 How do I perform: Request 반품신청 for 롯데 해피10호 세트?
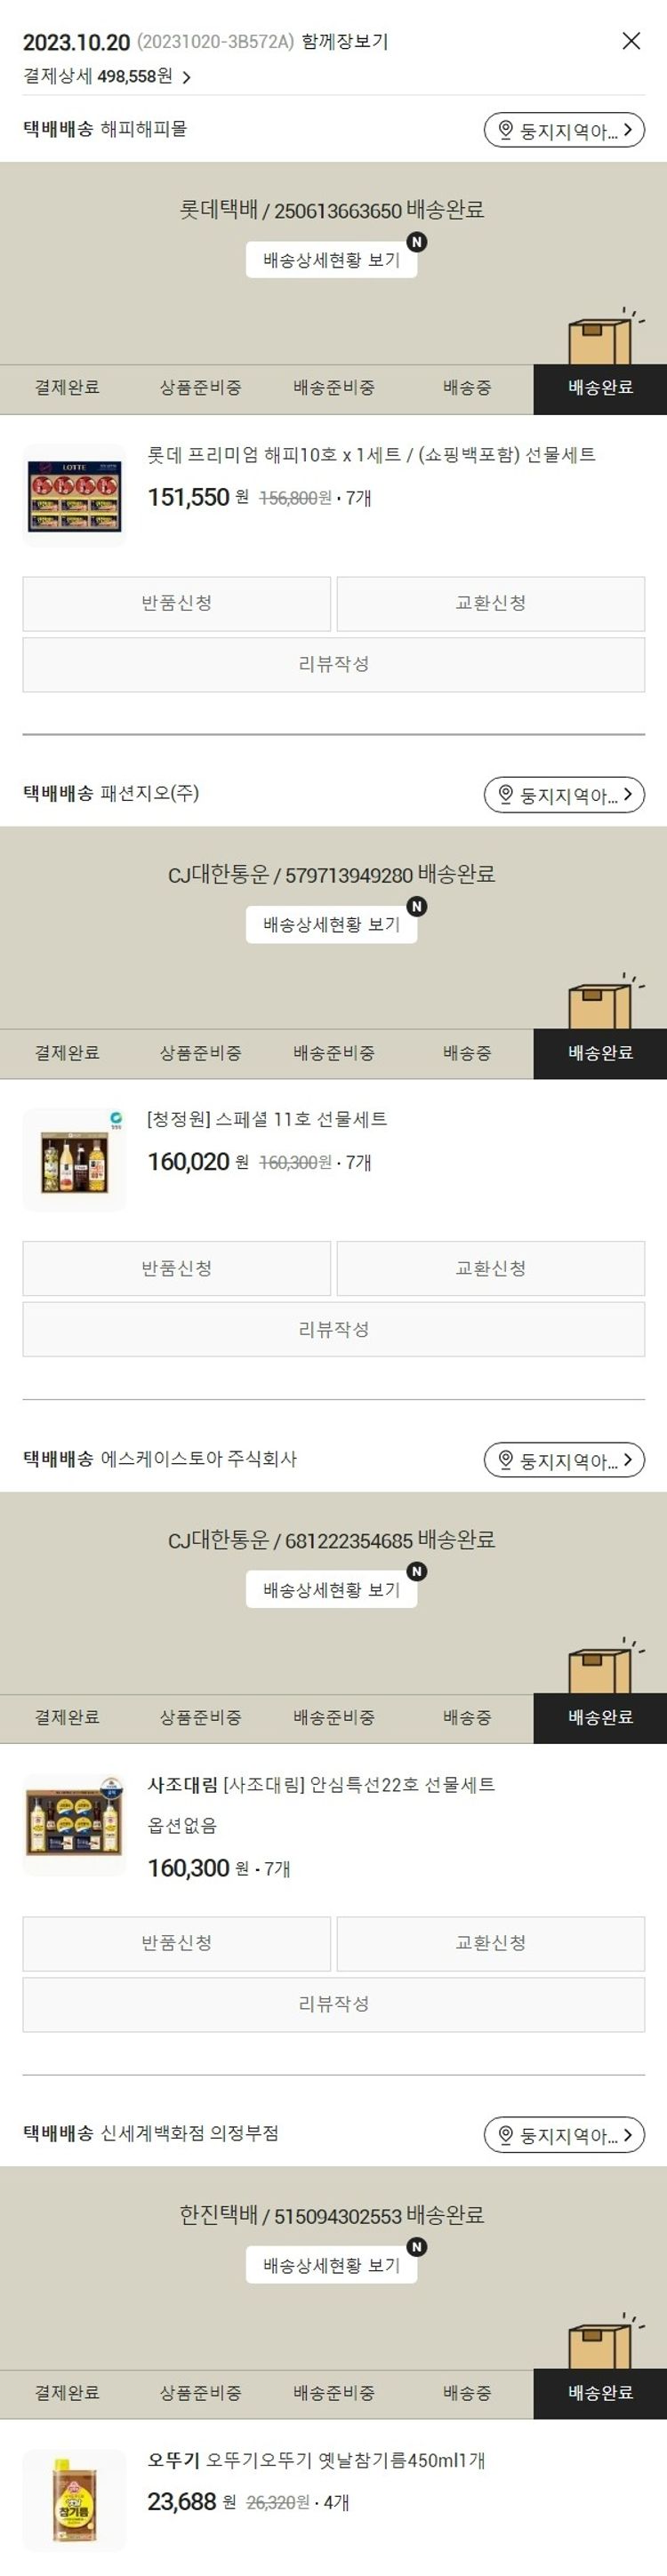coord(177,603)
